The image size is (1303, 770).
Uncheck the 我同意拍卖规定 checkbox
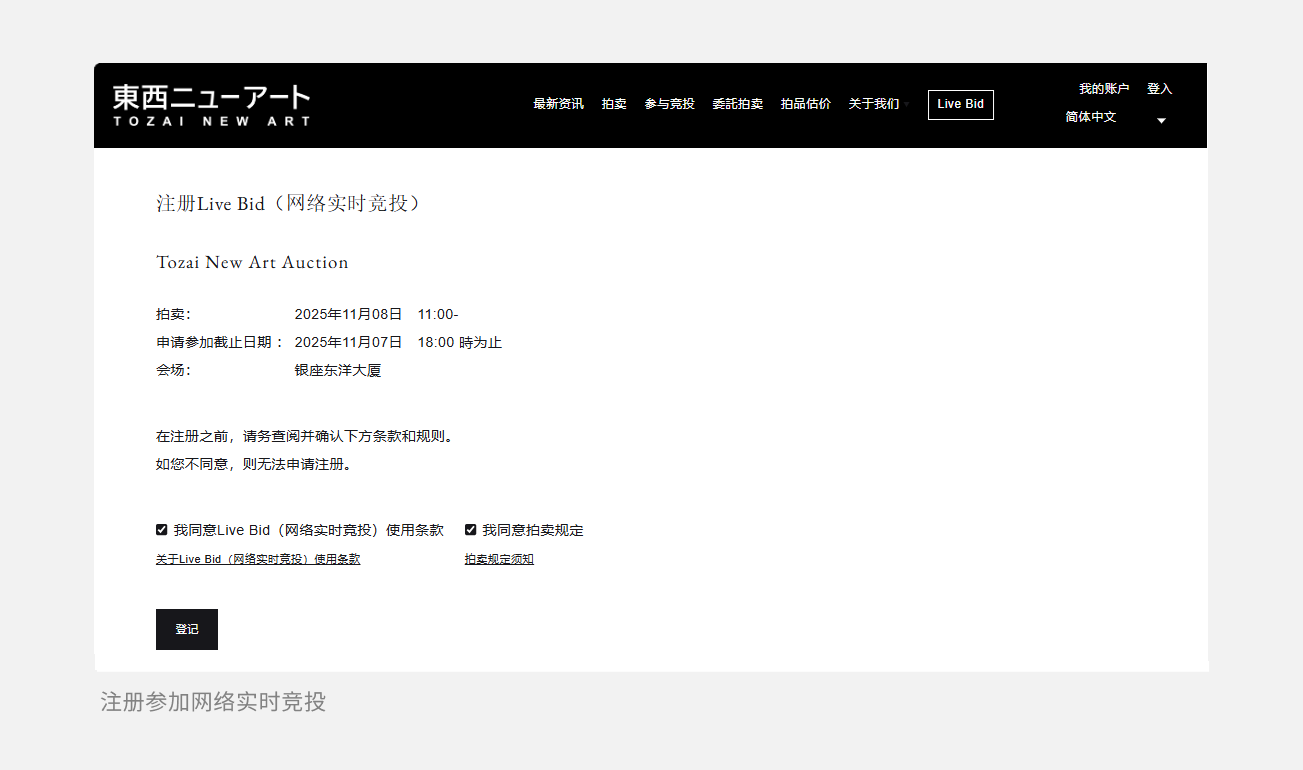pyautogui.click(x=471, y=530)
